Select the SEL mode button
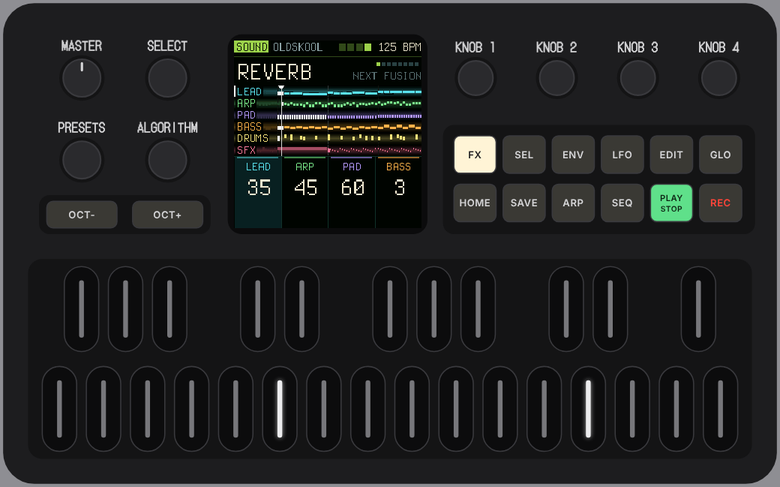The image size is (780, 487). 524,155
